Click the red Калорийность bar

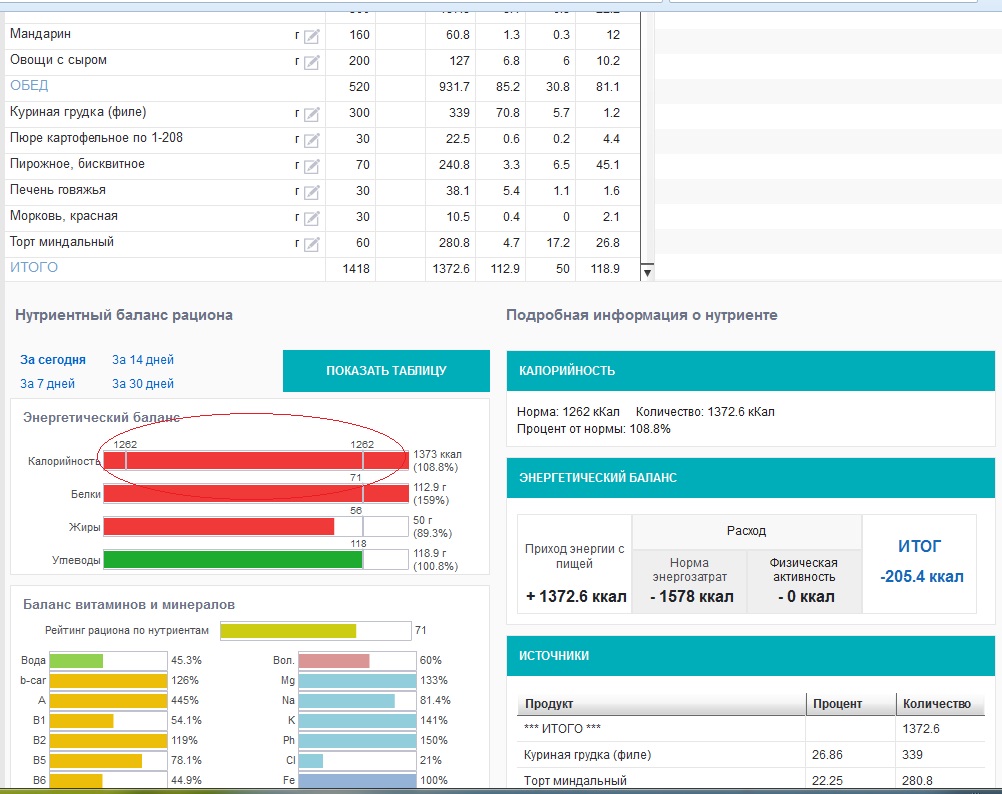[x=255, y=461]
